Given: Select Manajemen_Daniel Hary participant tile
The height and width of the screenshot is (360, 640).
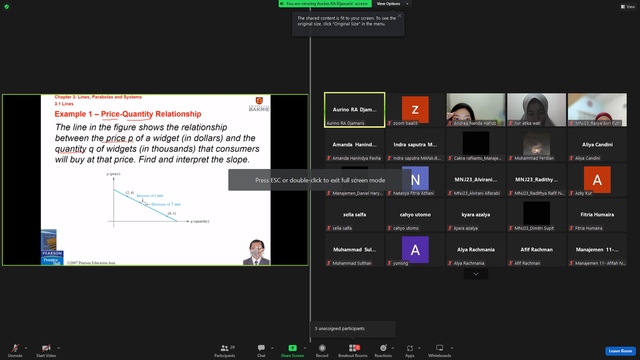Looking at the screenshot, I should pyautogui.click(x=354, y=180).
